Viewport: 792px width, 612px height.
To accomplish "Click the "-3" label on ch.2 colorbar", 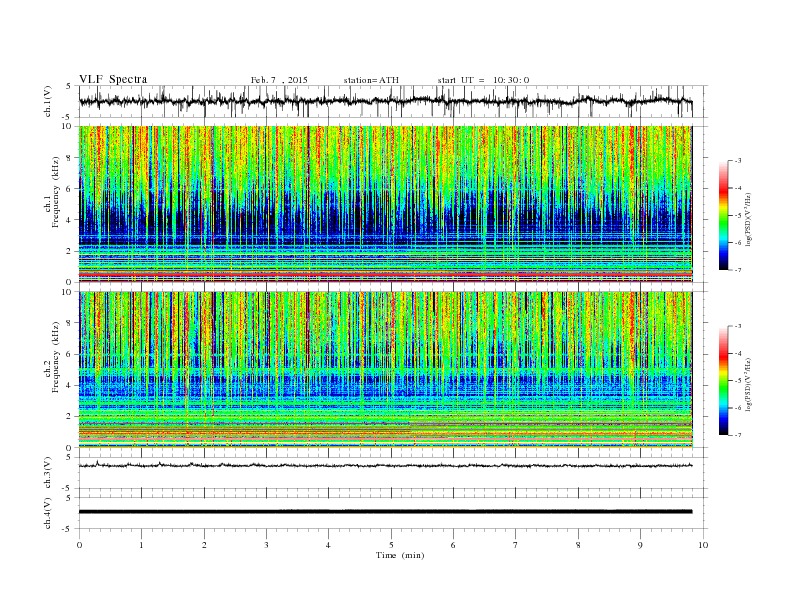I will click(x=738, y=326).
